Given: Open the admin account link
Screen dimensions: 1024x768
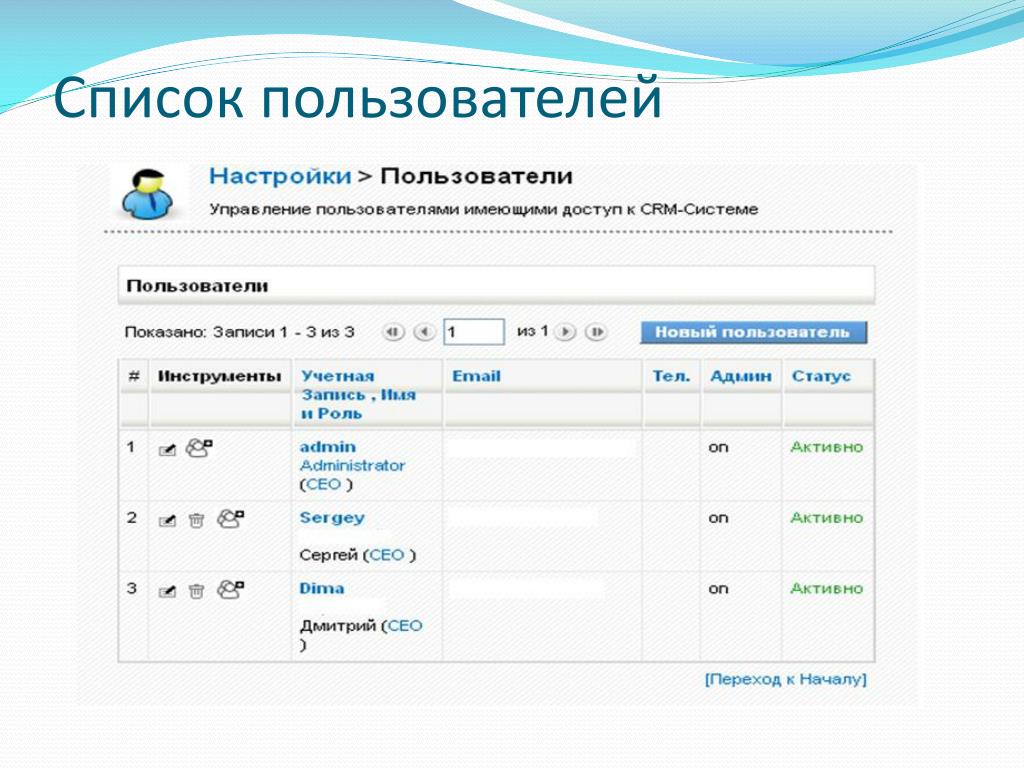Looking at the screenshot, I should tap(328, 447).
